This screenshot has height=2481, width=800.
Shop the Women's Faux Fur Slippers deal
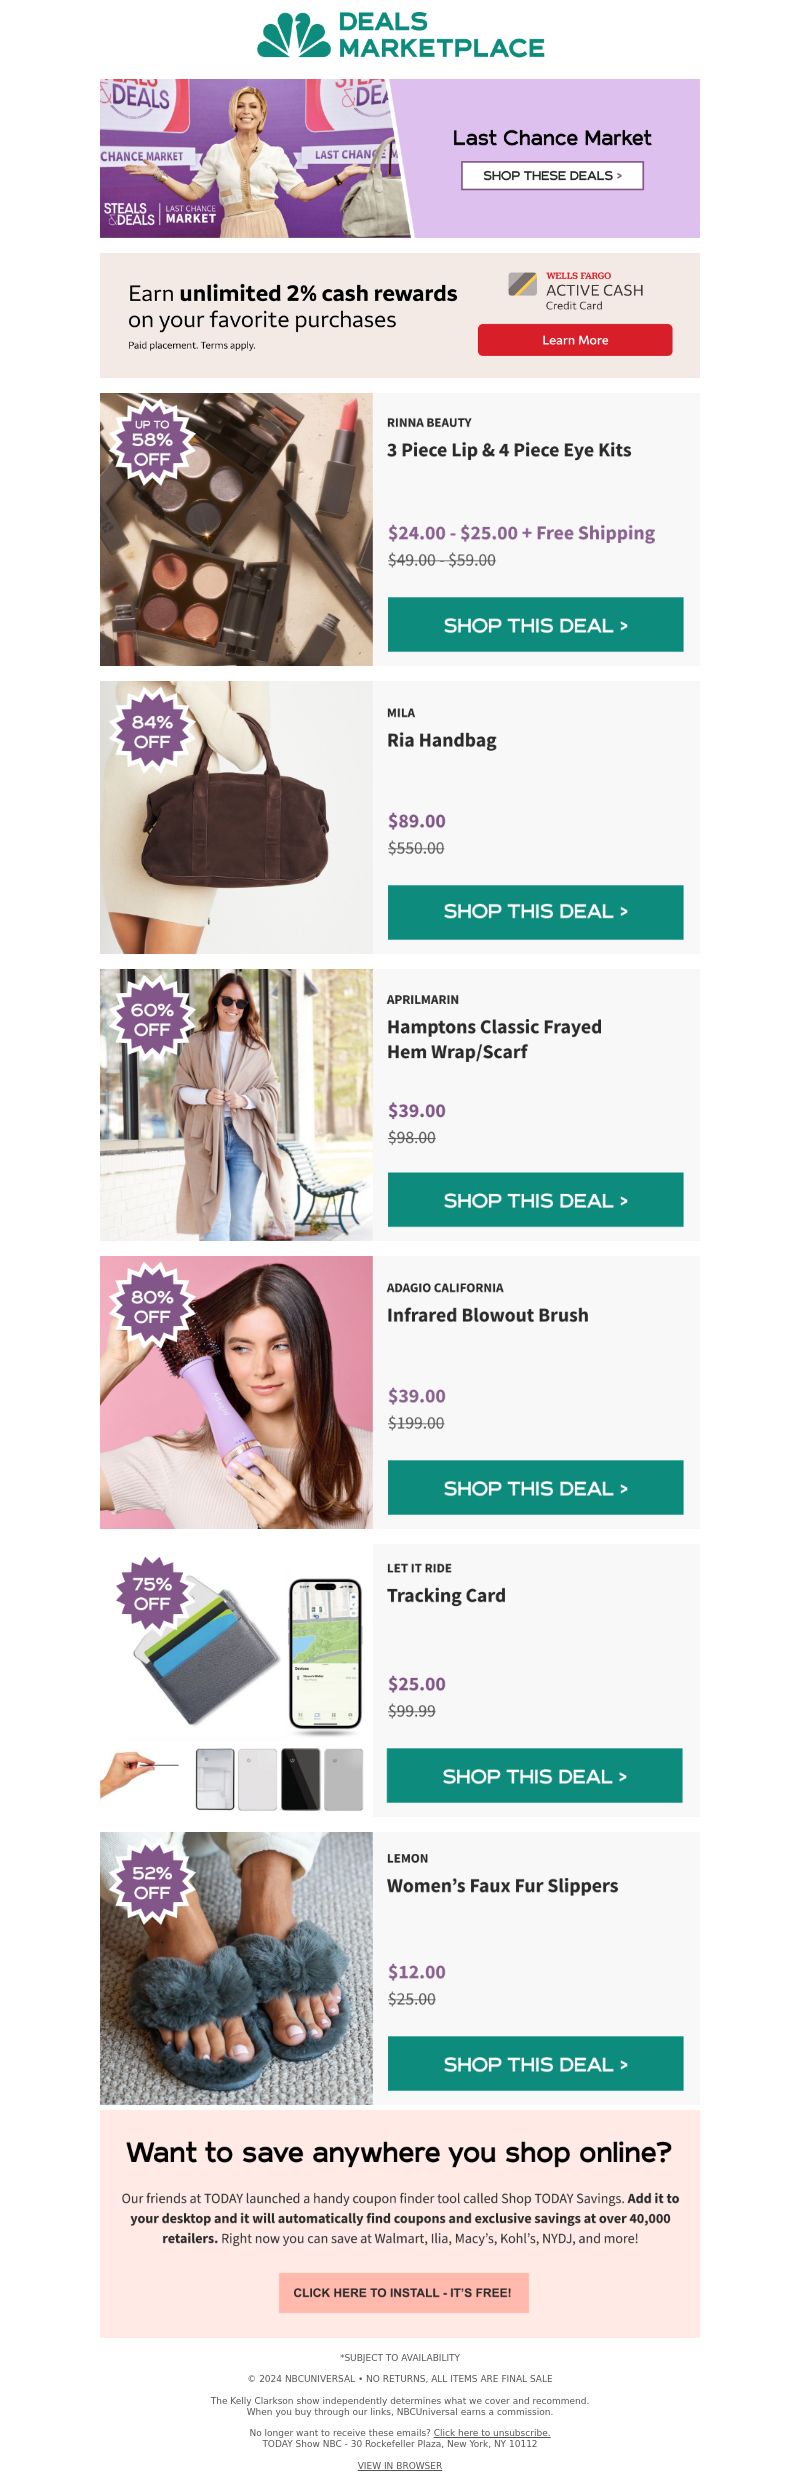pos(536,2064)
